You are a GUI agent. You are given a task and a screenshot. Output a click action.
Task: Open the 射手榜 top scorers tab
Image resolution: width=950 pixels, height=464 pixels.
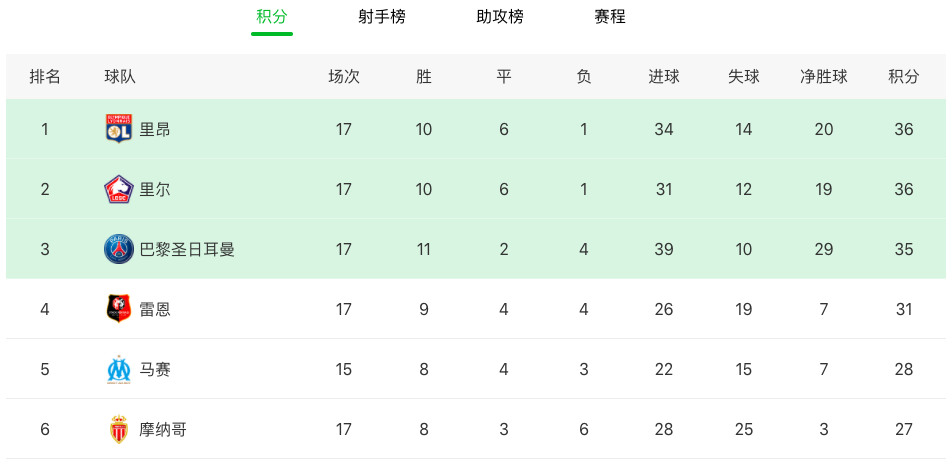click(x=381, y=17)
